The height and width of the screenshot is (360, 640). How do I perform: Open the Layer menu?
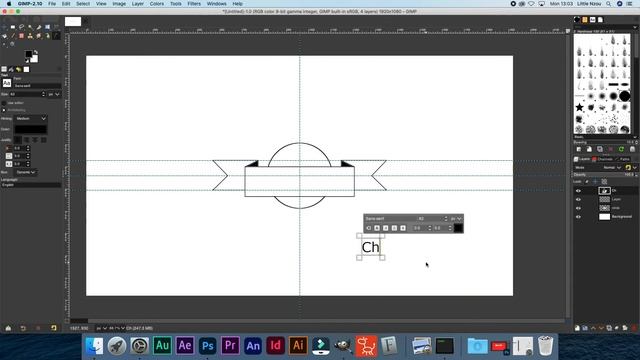(138, 4)
